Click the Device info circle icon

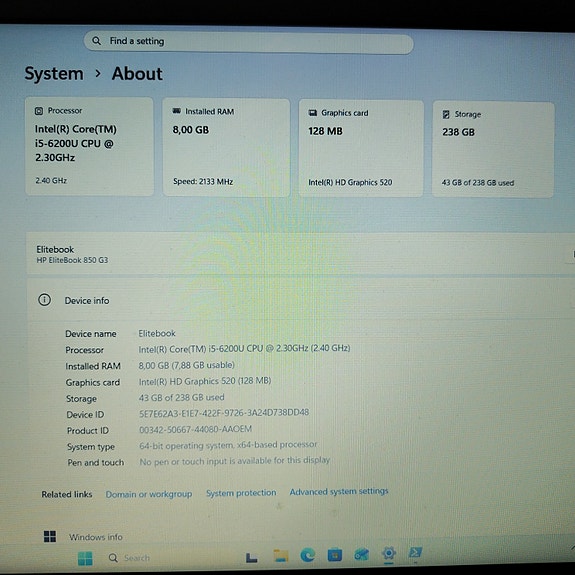coord(44,300)
